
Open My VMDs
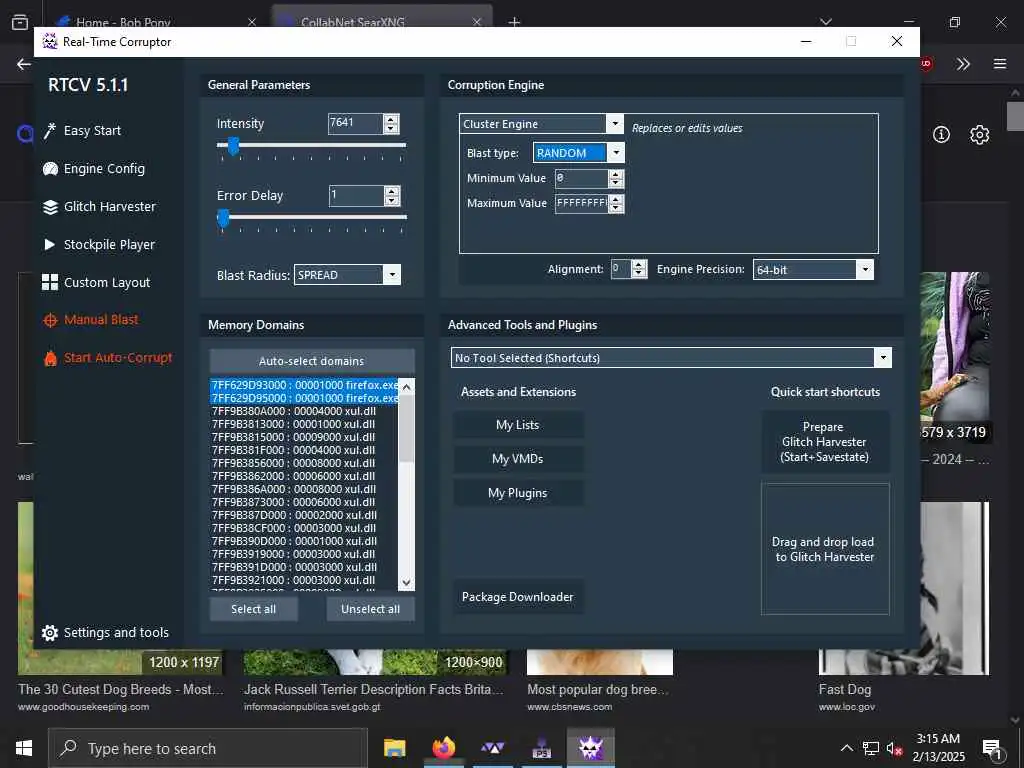[518, 458]
